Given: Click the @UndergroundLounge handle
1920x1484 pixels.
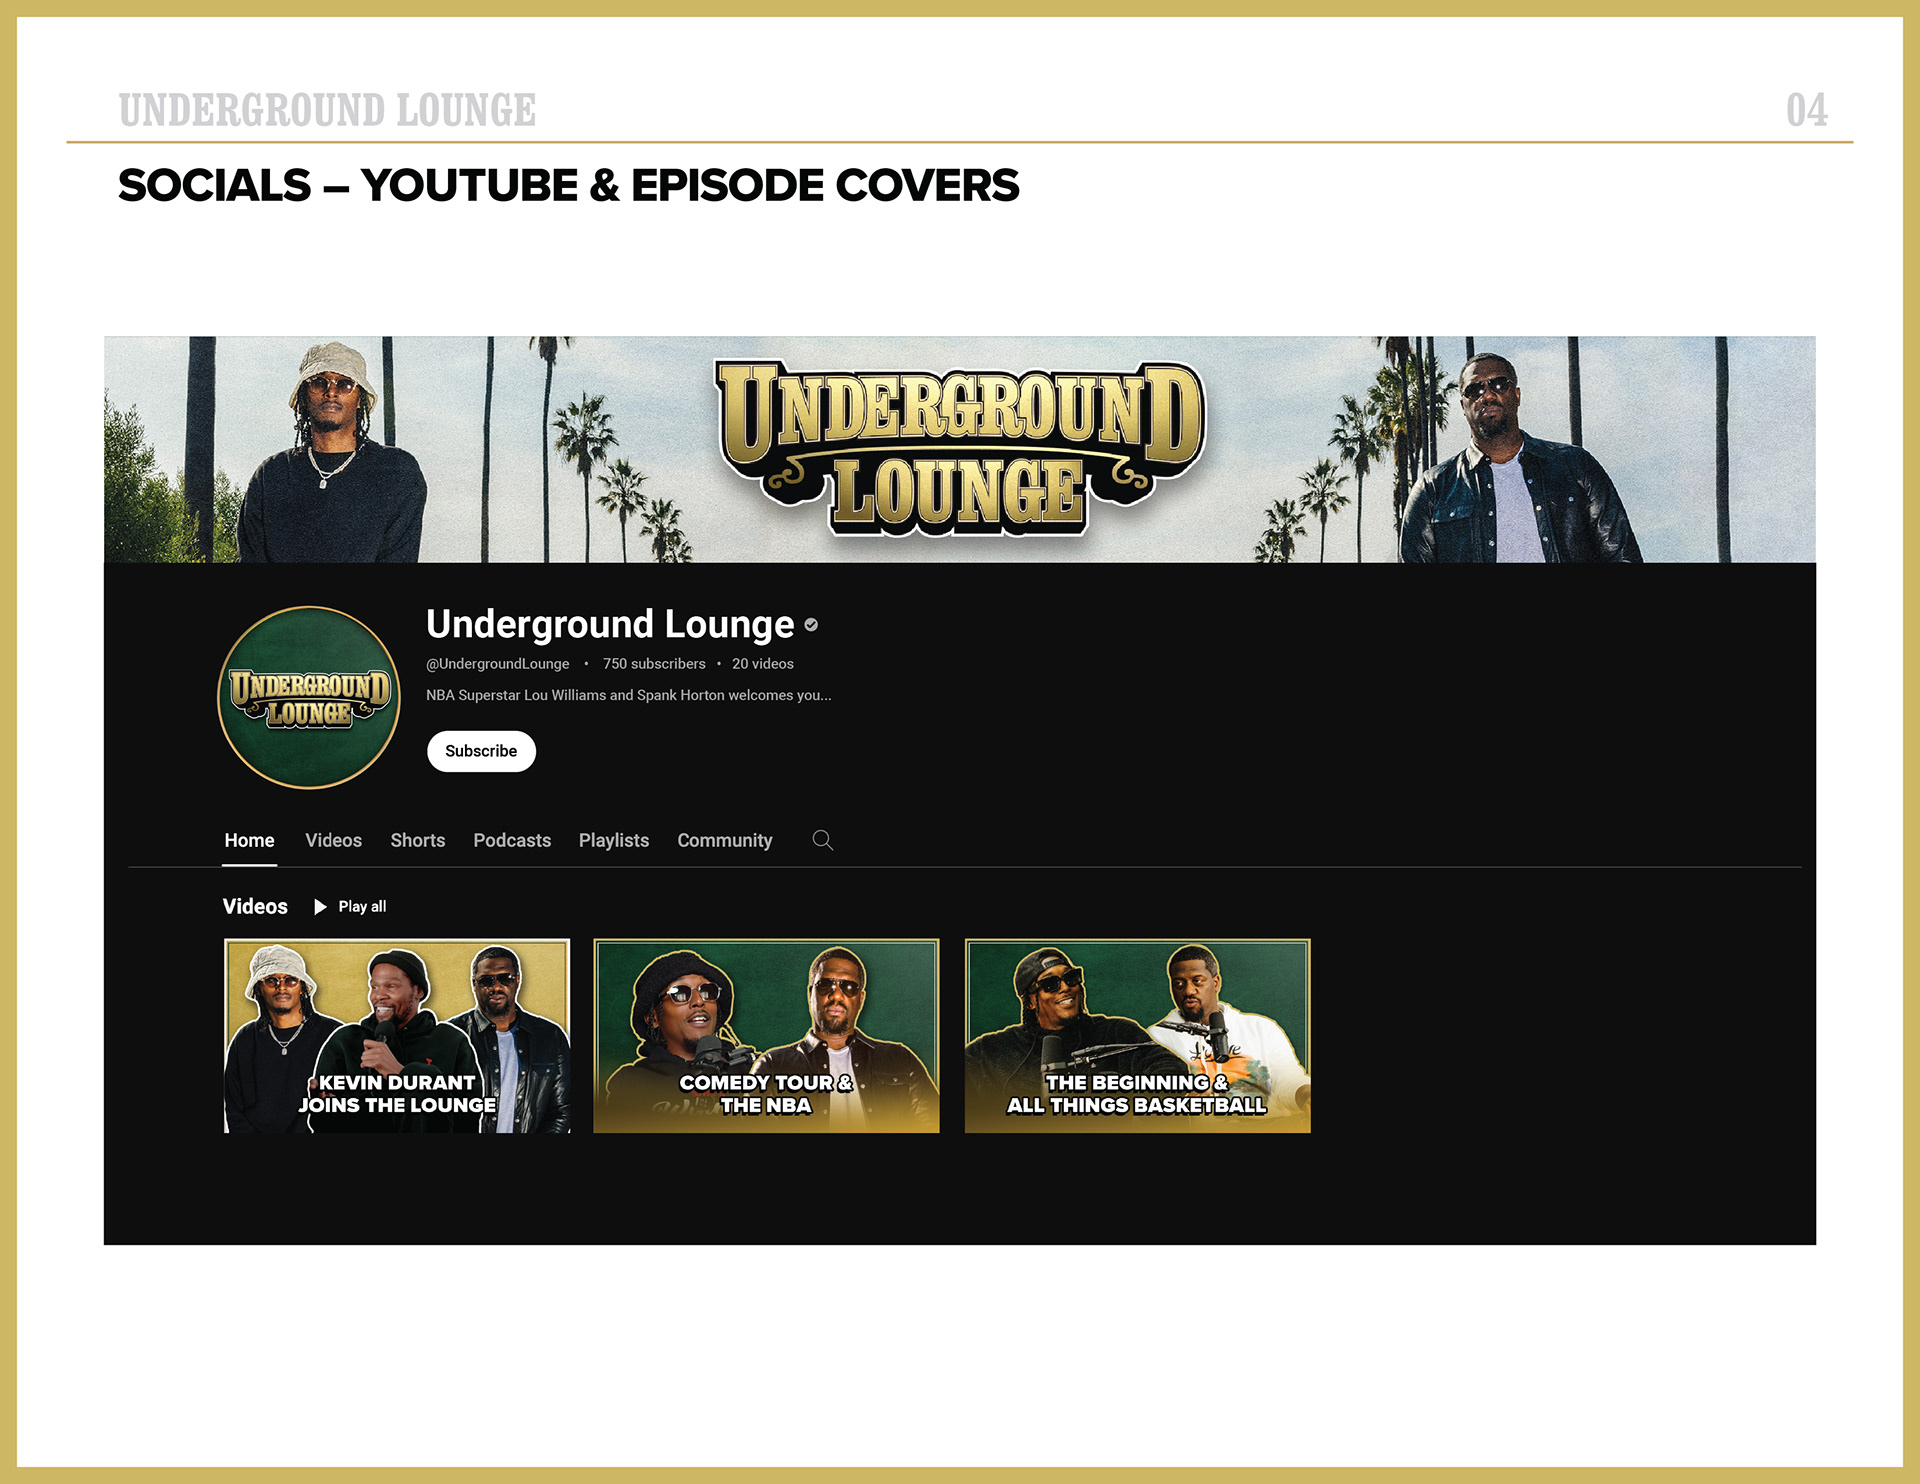Looking at the screenshot, I should tap(497, 664).
